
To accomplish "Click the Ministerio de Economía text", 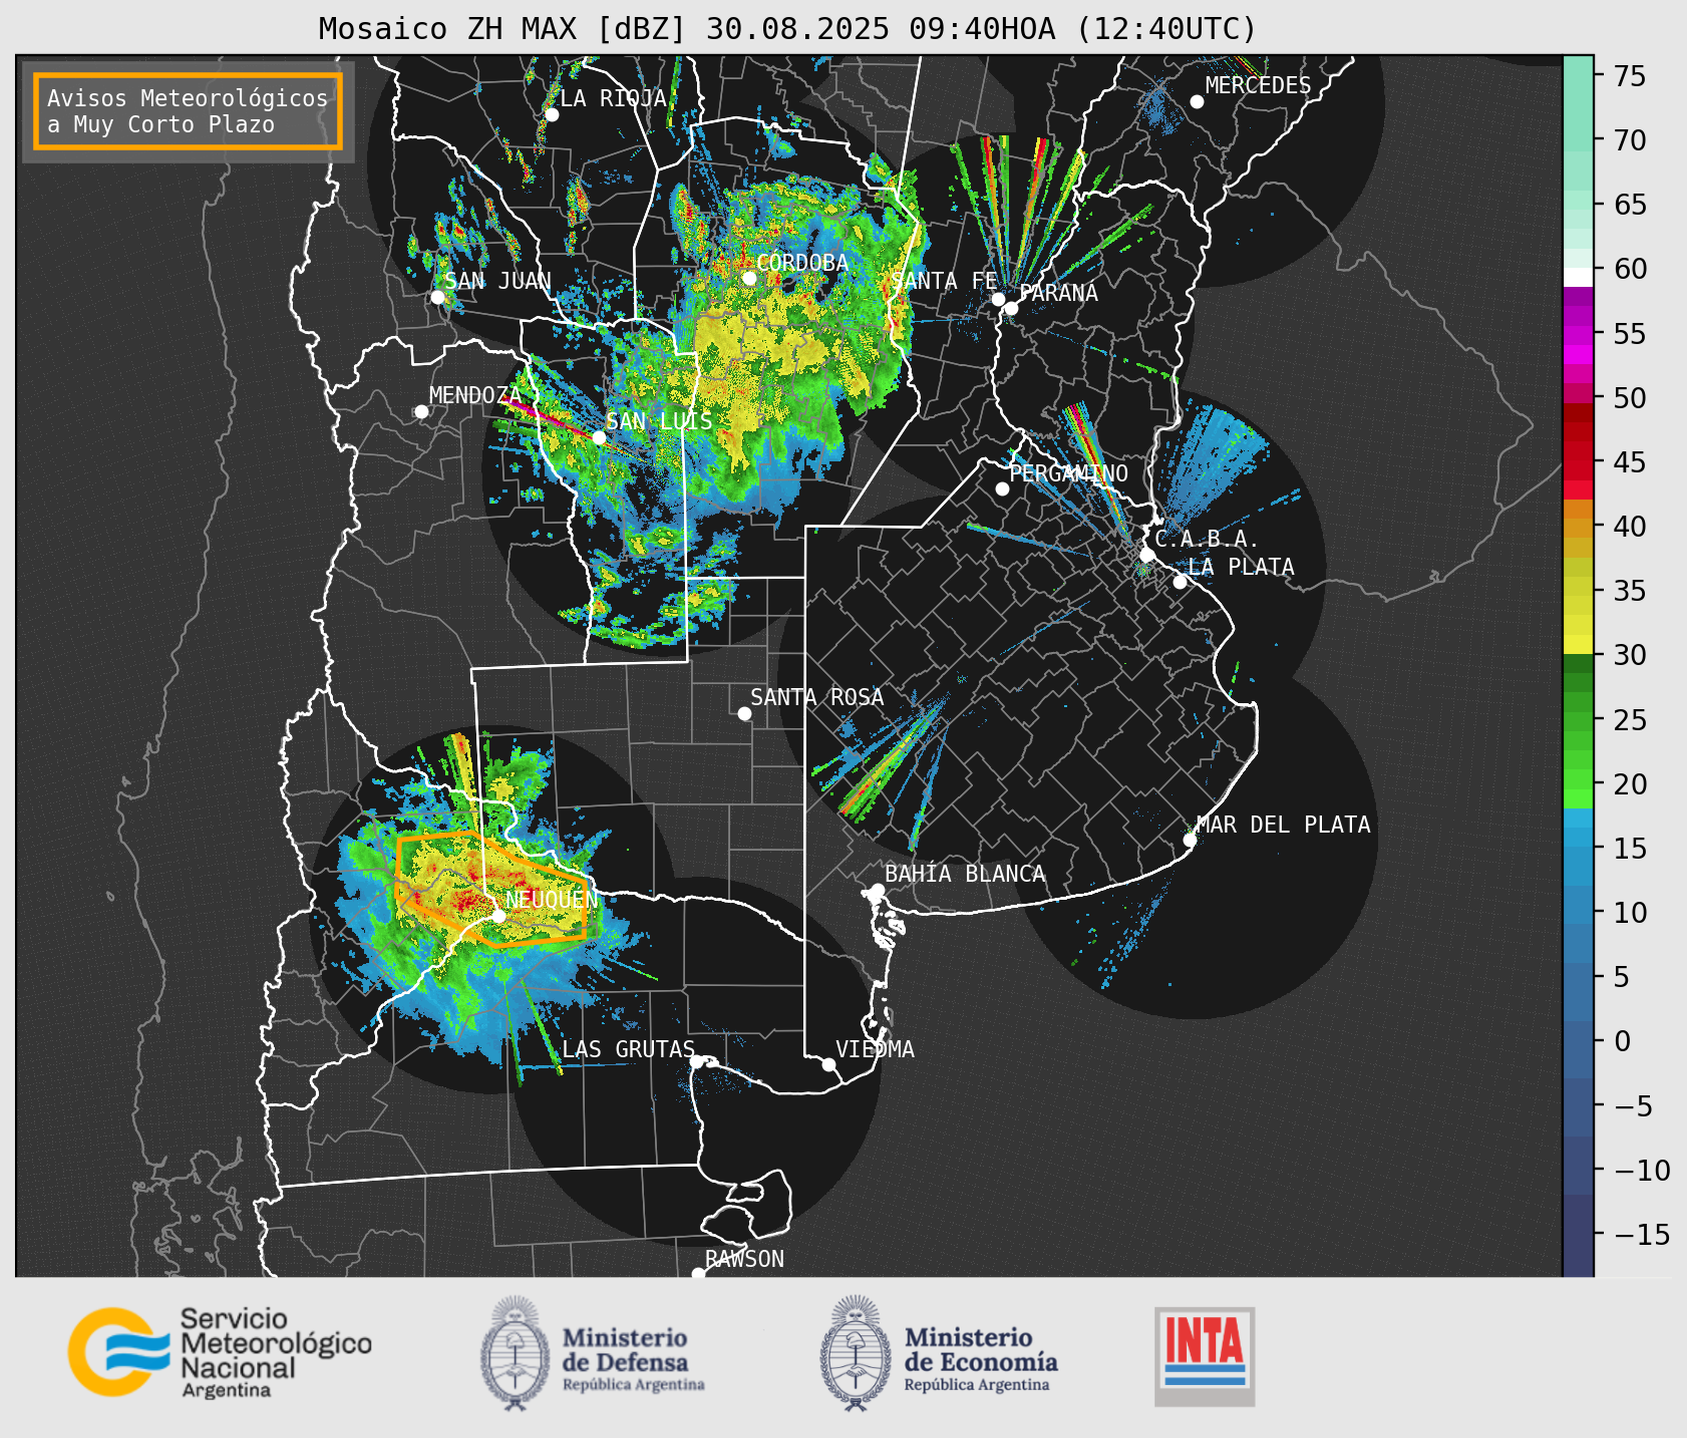I will tap(981, 1358).
